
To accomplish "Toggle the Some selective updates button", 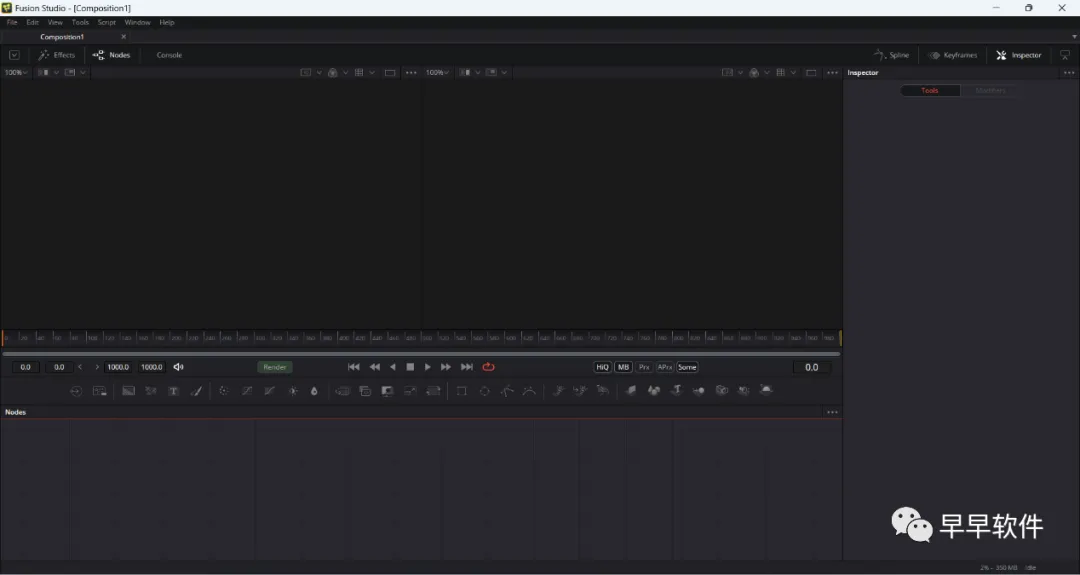I will point(687,367).
